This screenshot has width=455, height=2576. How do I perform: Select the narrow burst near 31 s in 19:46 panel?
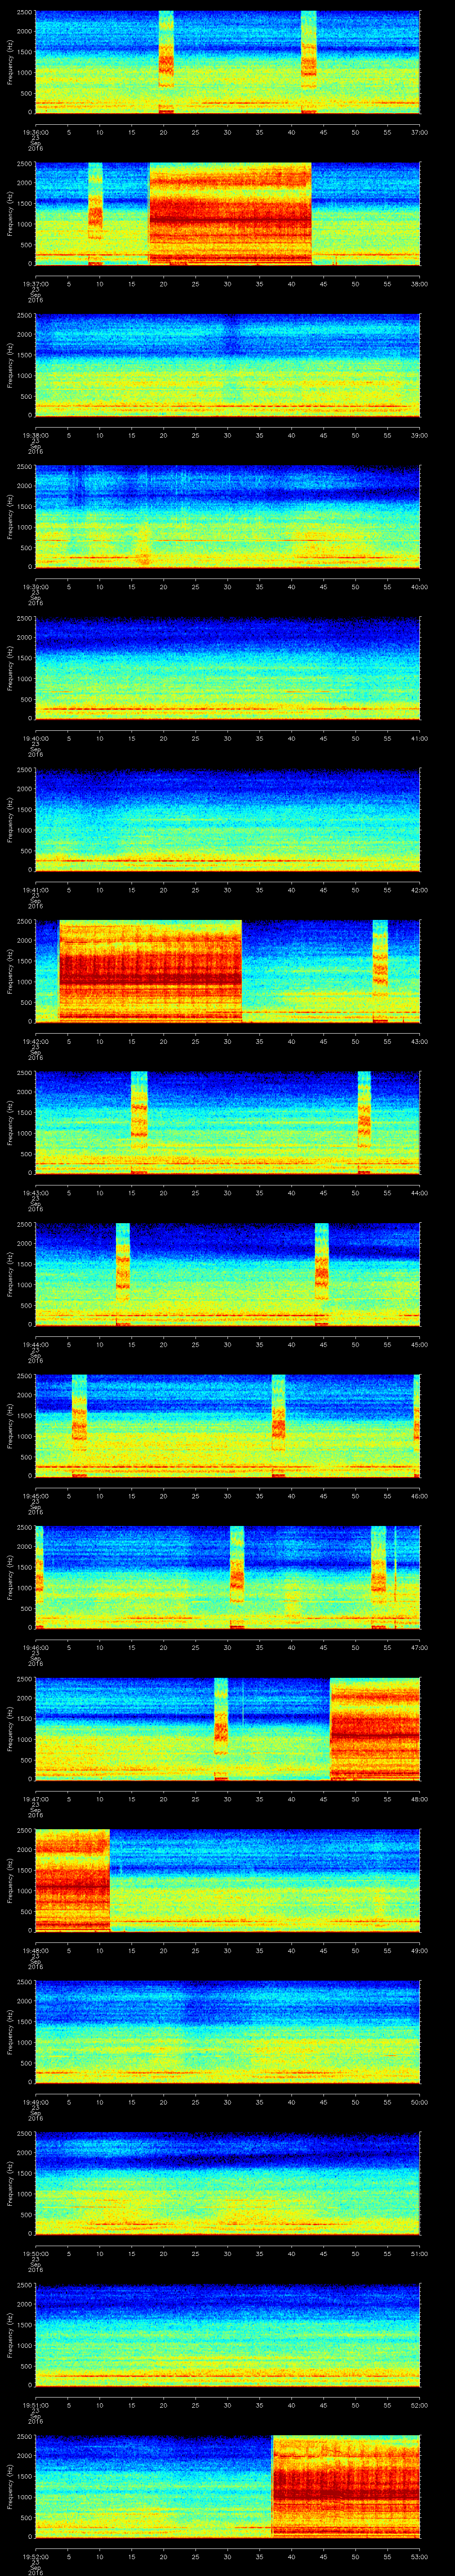tap(237, 1577)
